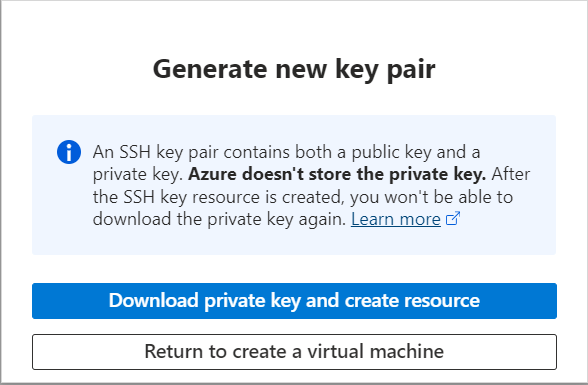Viewport: 588px width, 385px height.
Task: Click the words virtual machine on the outlined button
Action: (x=376, y=352)
